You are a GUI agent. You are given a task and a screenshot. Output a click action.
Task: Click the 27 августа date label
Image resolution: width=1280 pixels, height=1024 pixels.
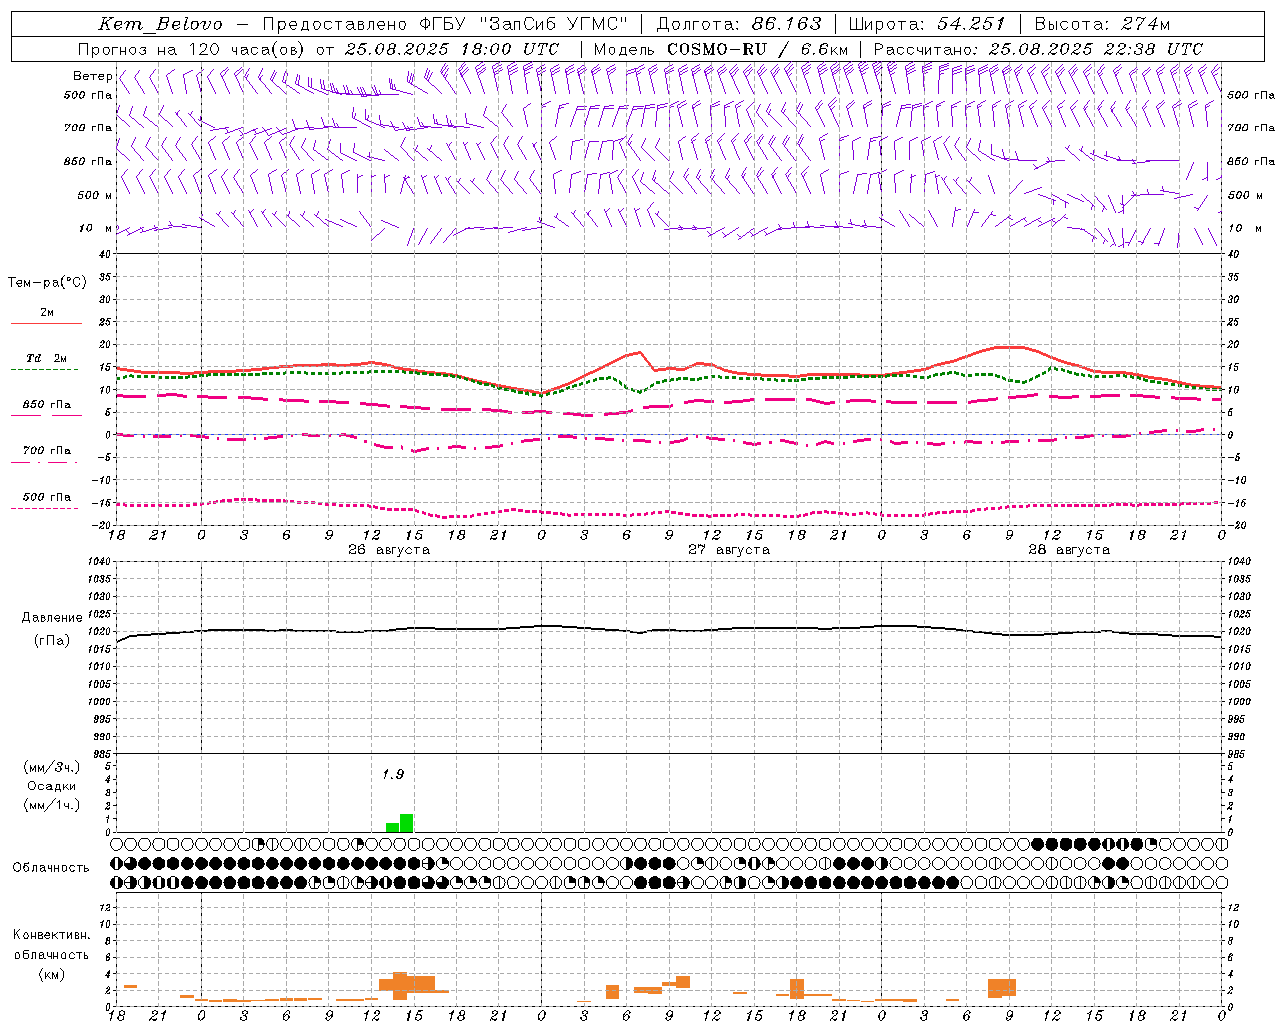point(729,550)
